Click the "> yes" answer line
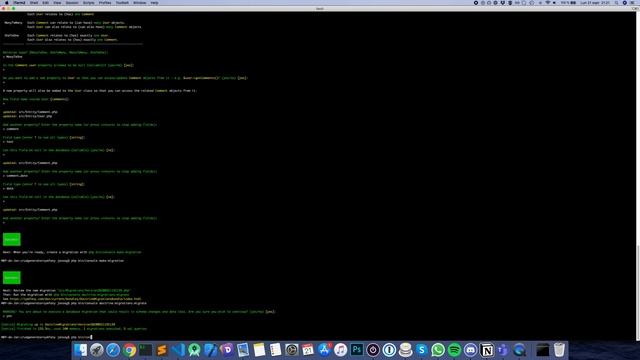The height and width of the screenshot is (360, 640). (8, 316)
